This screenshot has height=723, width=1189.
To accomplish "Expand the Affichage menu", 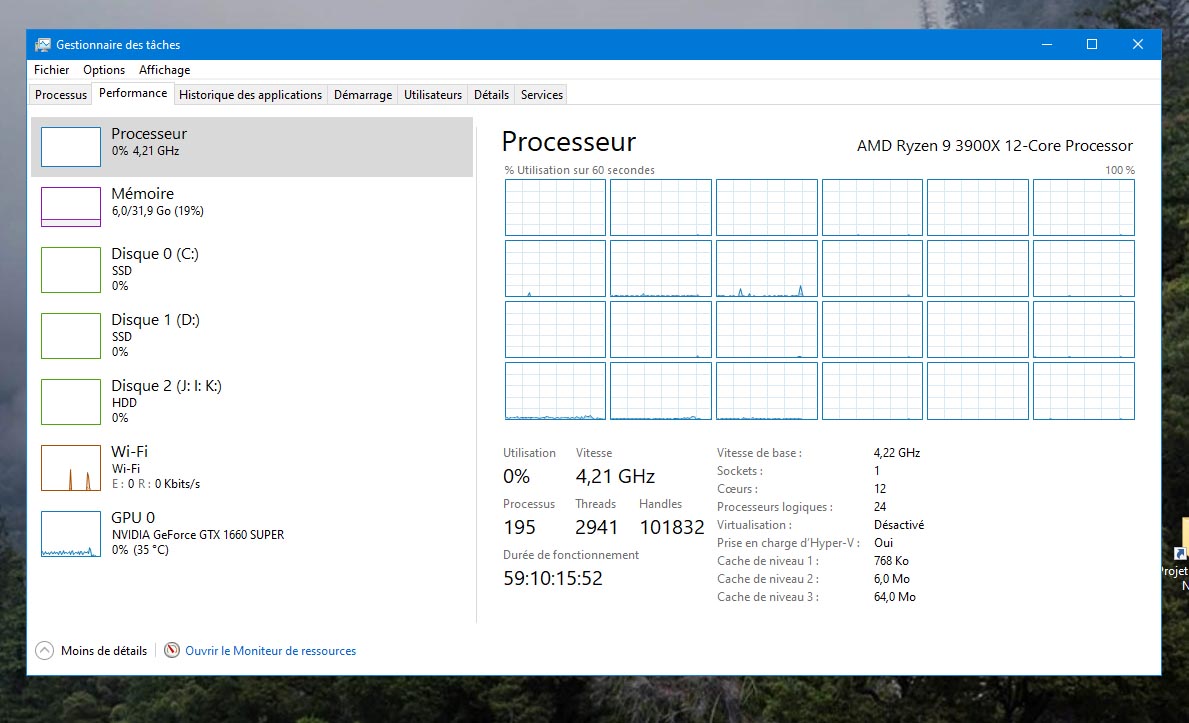I will tap(164, 70).
